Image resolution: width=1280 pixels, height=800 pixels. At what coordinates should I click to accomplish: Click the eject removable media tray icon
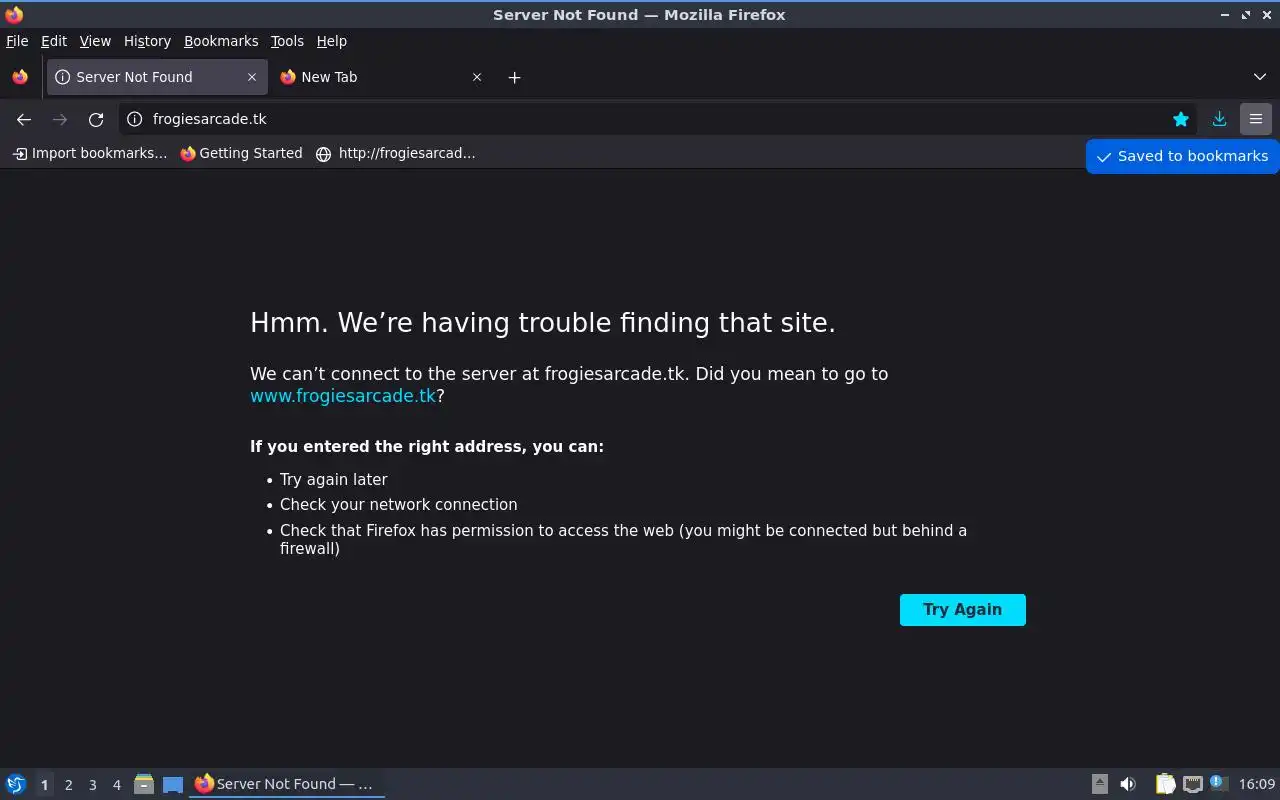tap(1099, 784)
